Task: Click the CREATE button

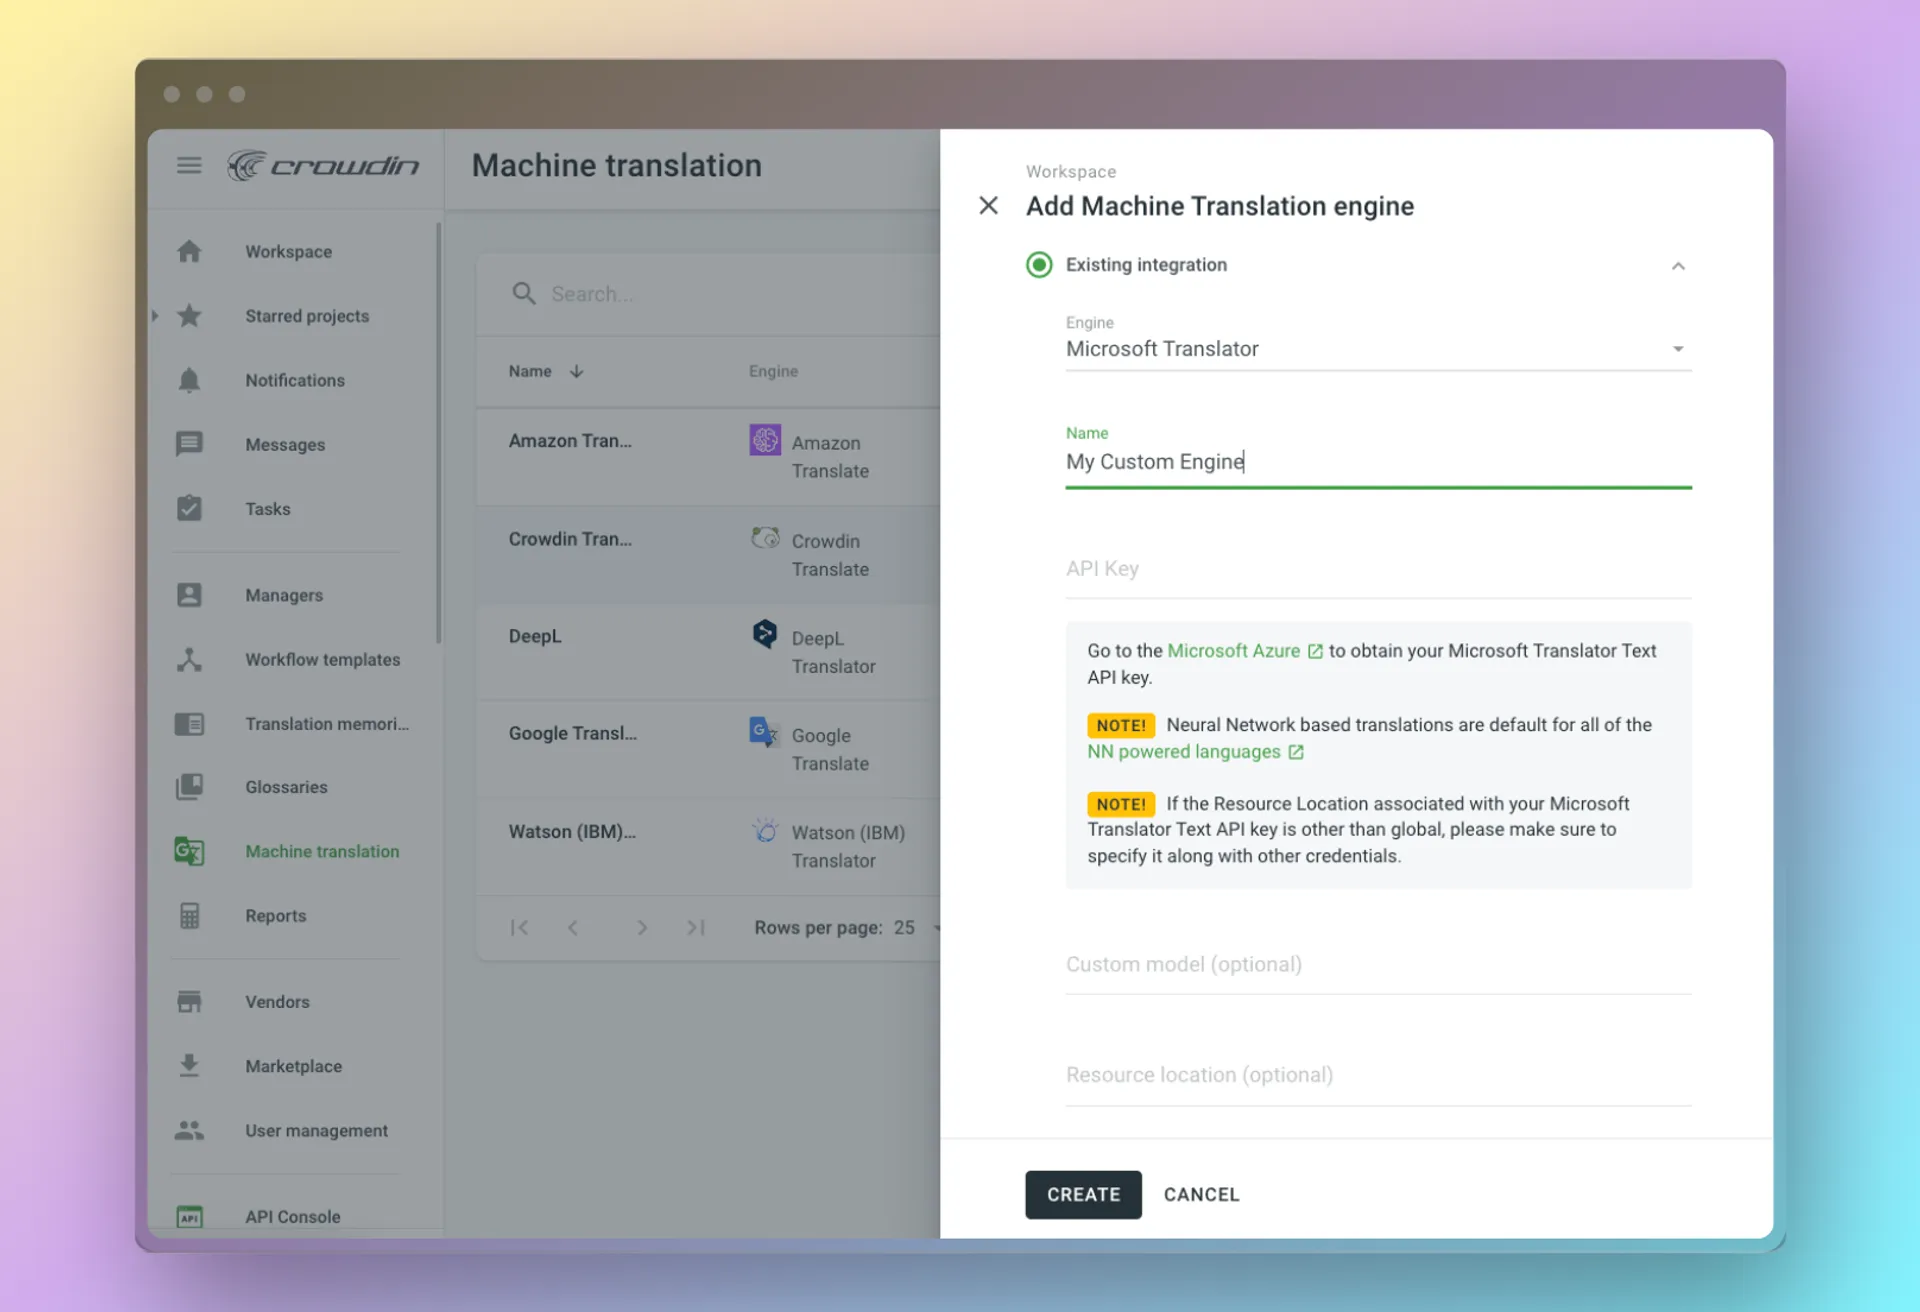Action: point(1083,1194)
